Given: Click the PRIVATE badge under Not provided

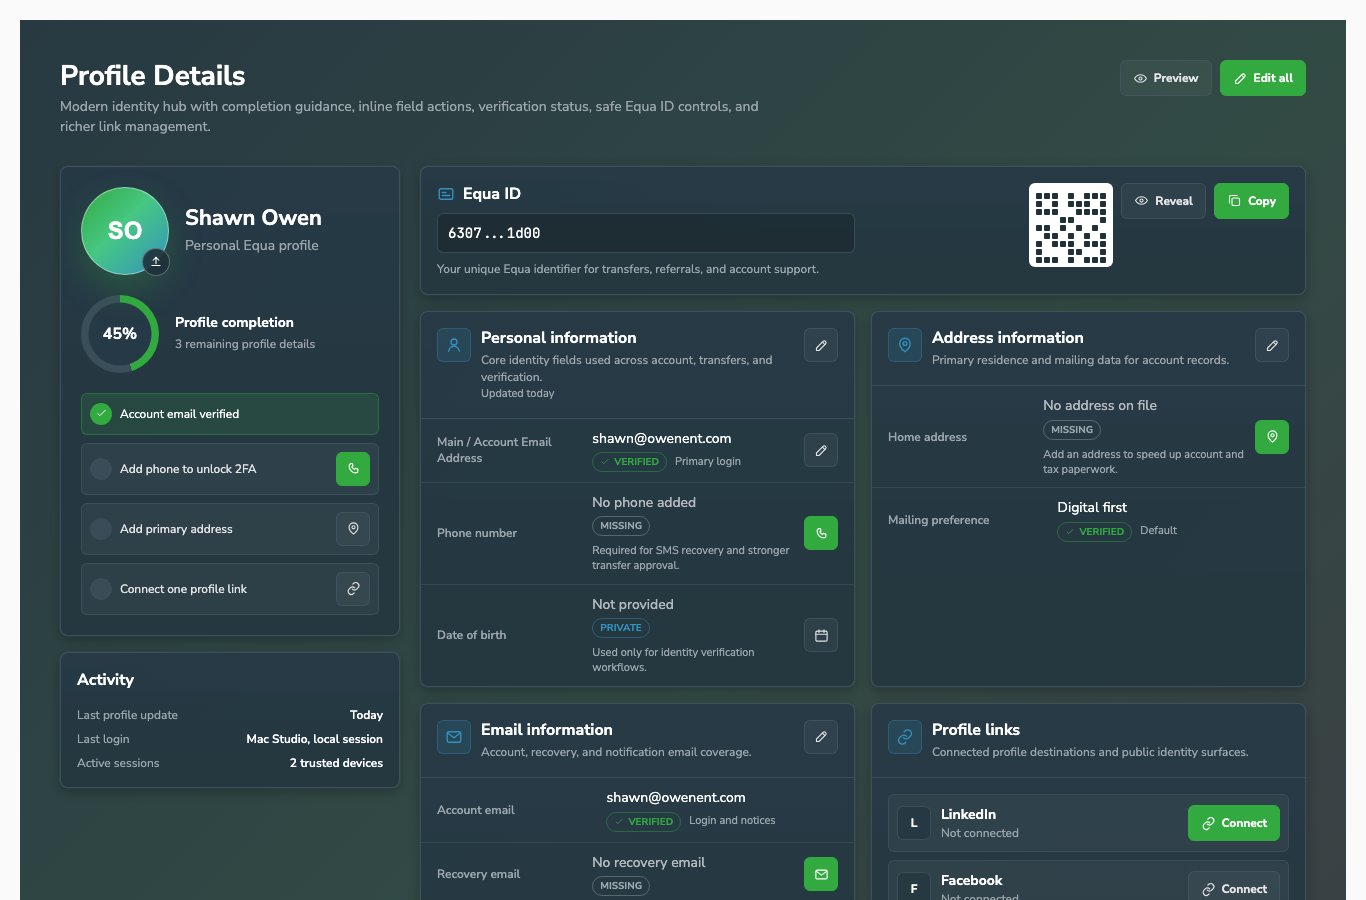Looking at the screenshot, I should click(621, 628).
